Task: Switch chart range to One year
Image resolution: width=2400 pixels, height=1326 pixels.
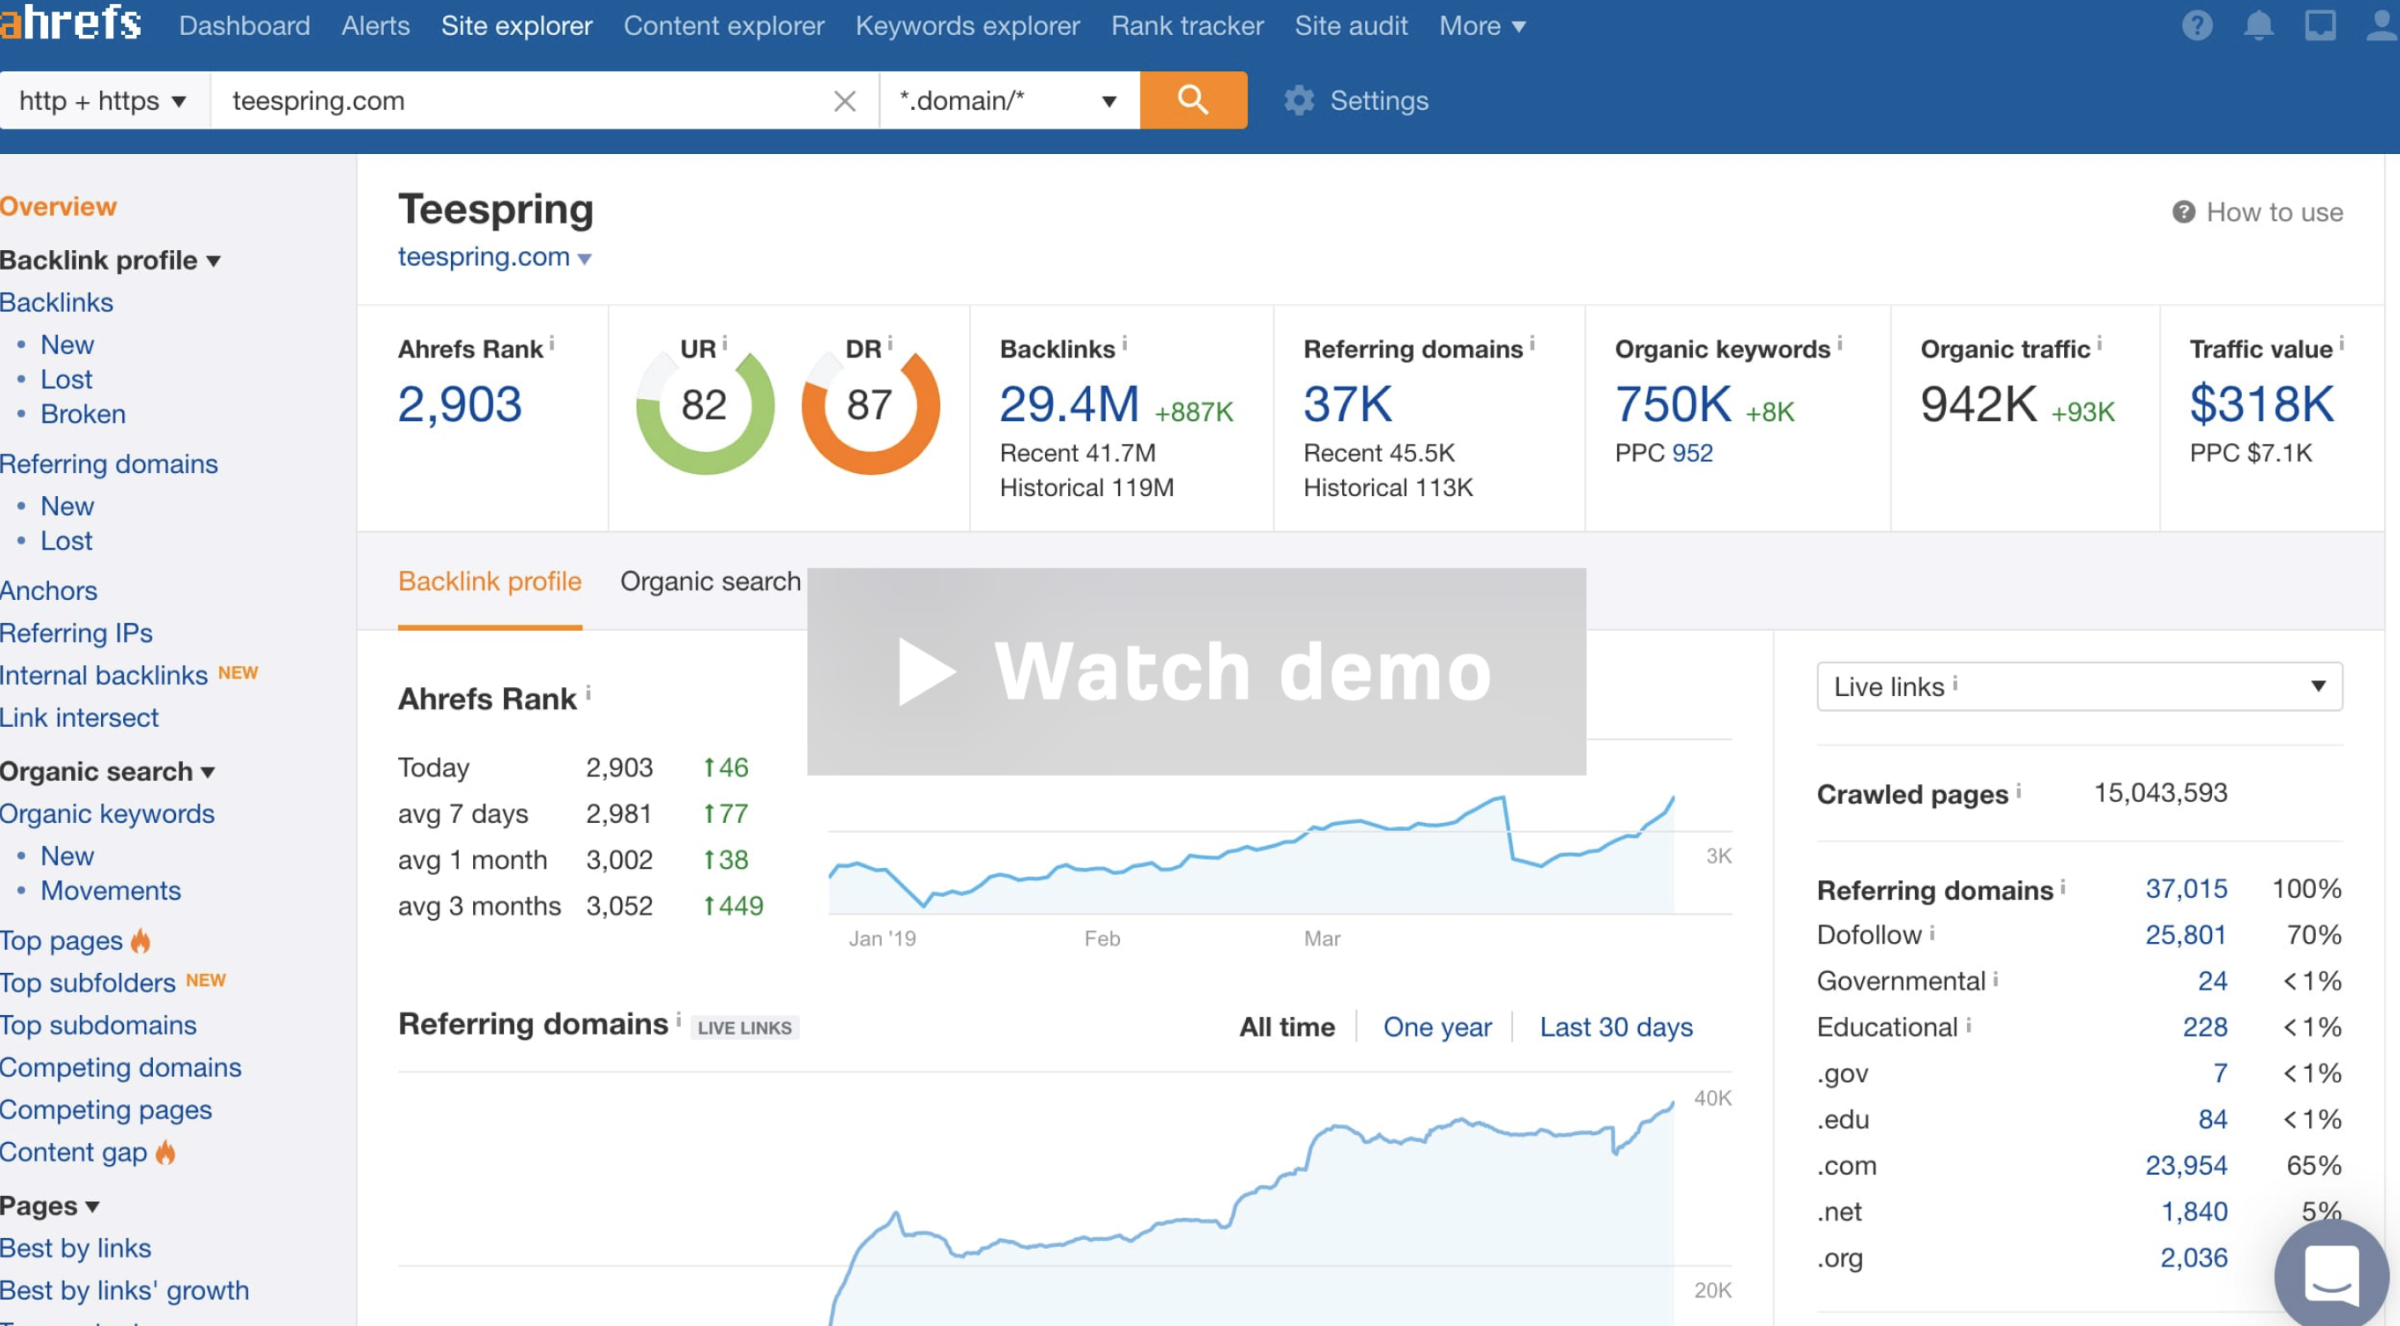Action: (1438, 1026)
